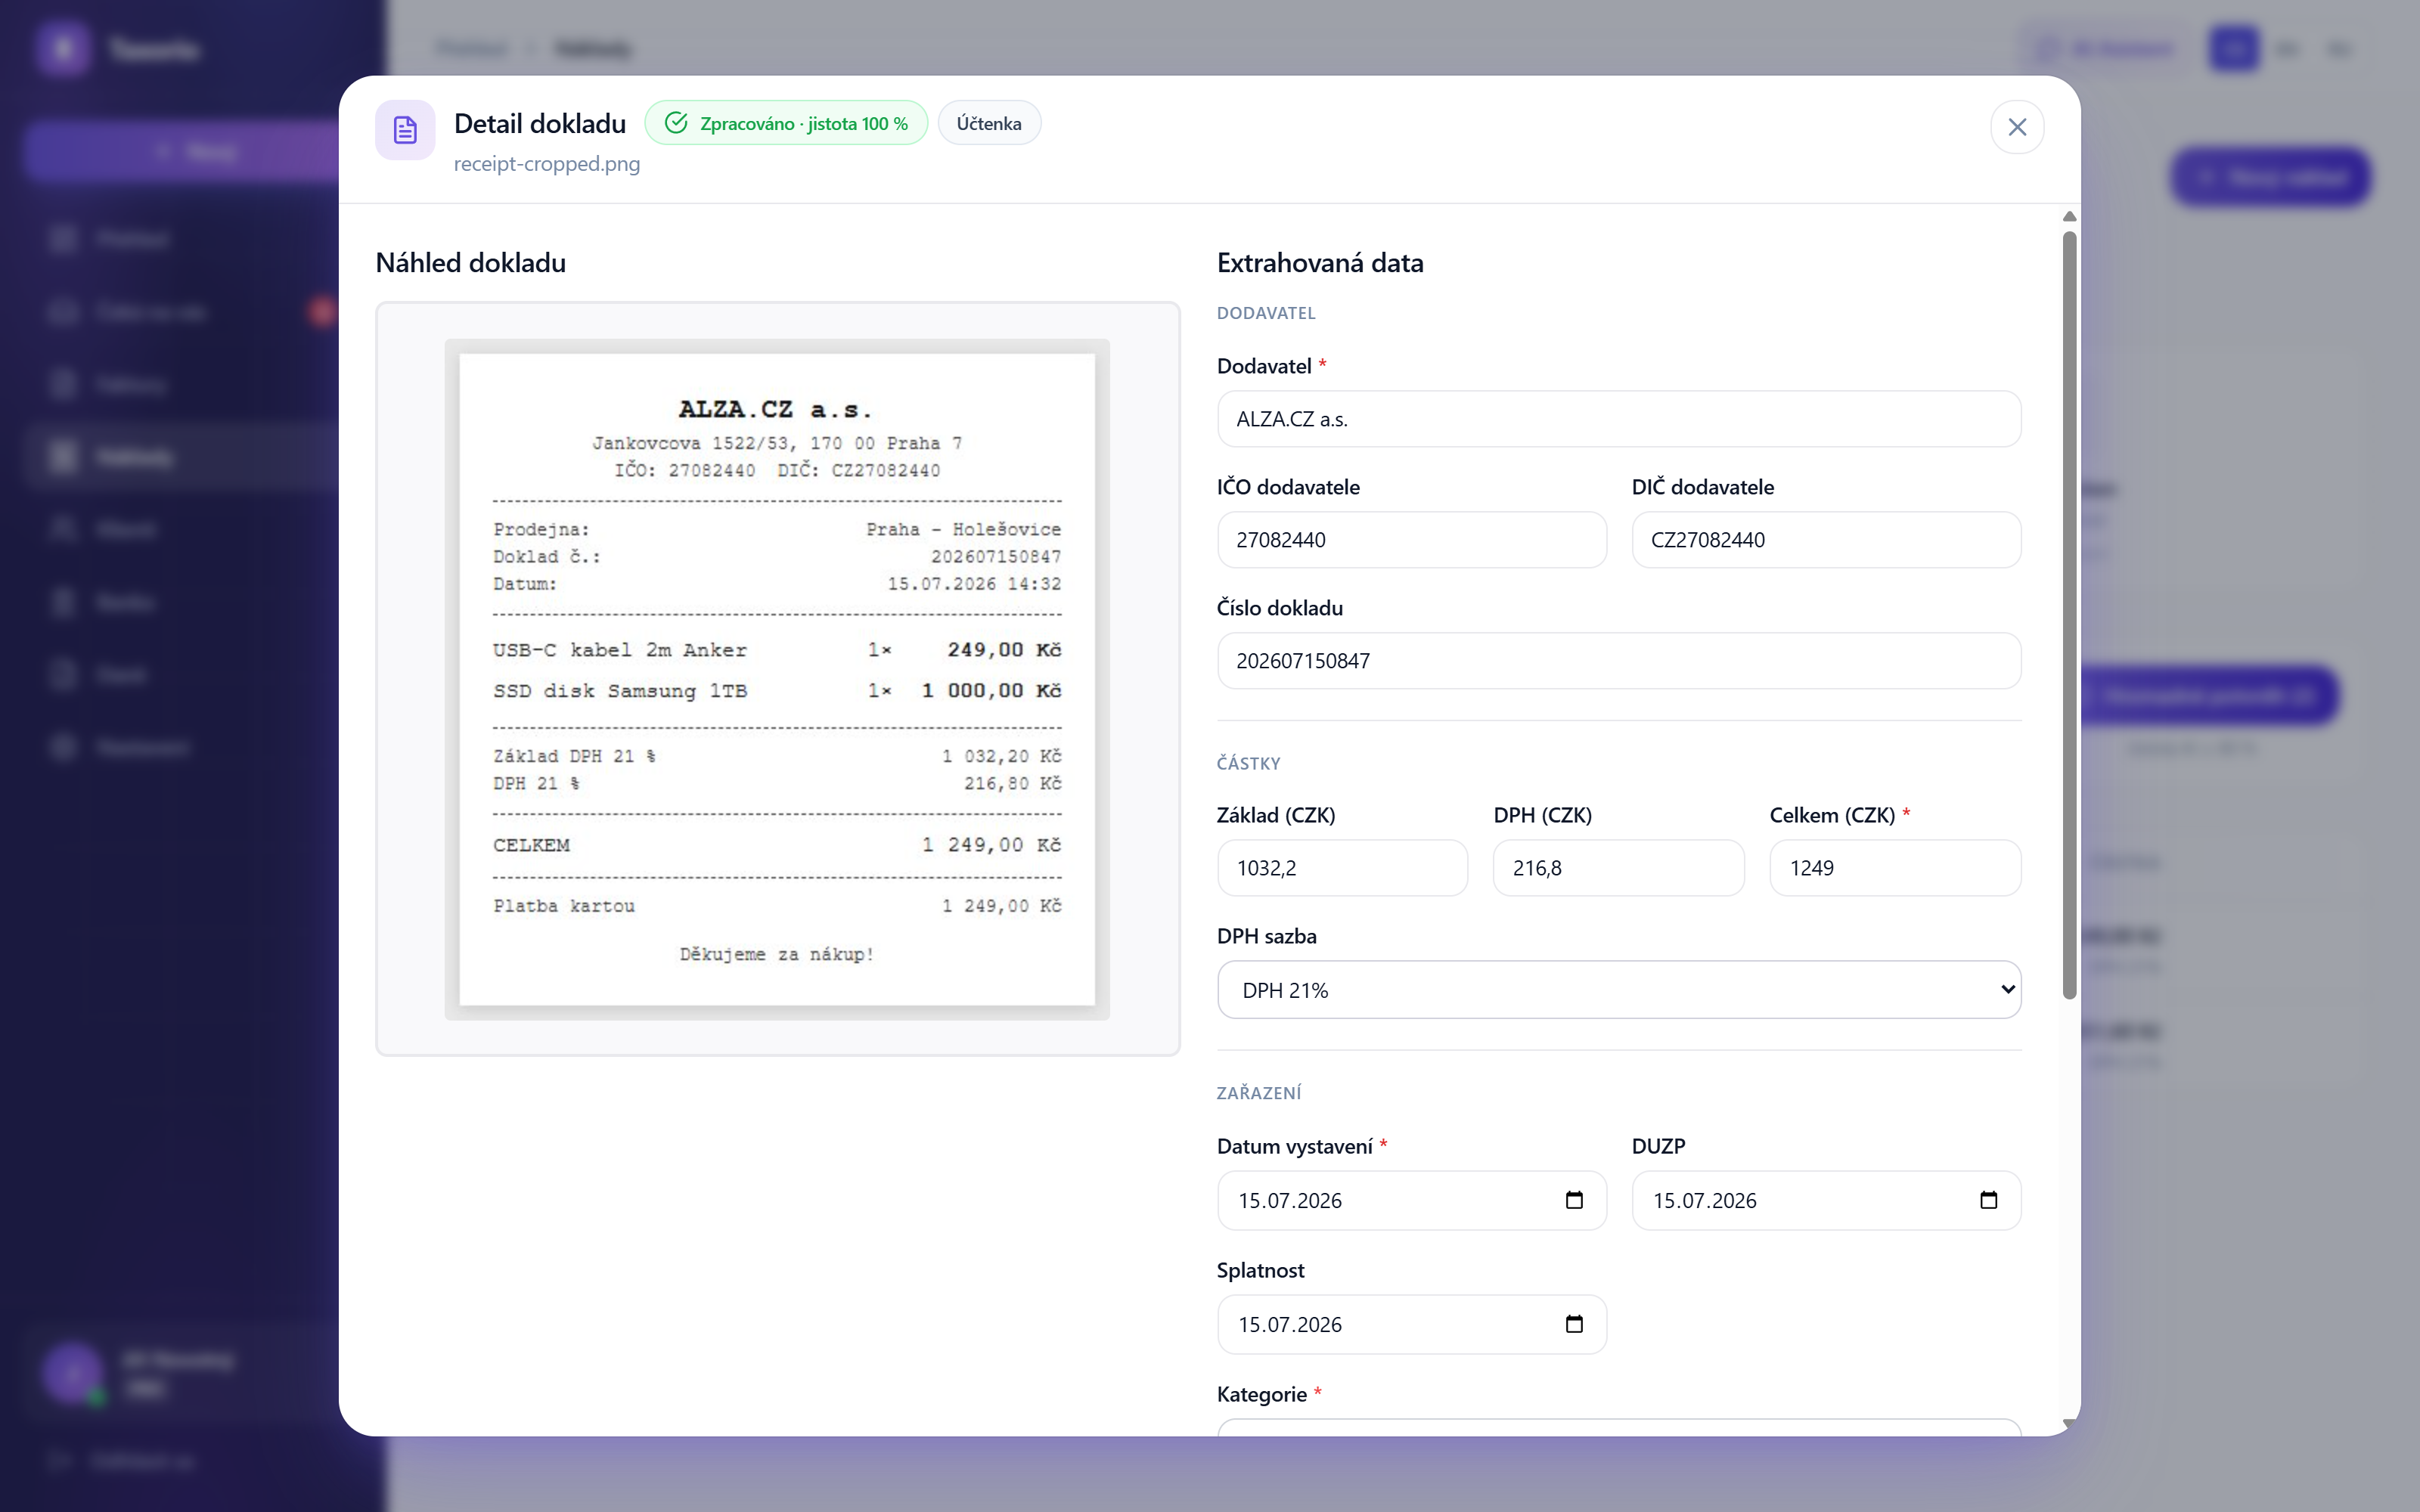Edit the DIČ dodavatele field
The height and width of the screenshot is (1512, 2420).
click(x=1826, y=540)
